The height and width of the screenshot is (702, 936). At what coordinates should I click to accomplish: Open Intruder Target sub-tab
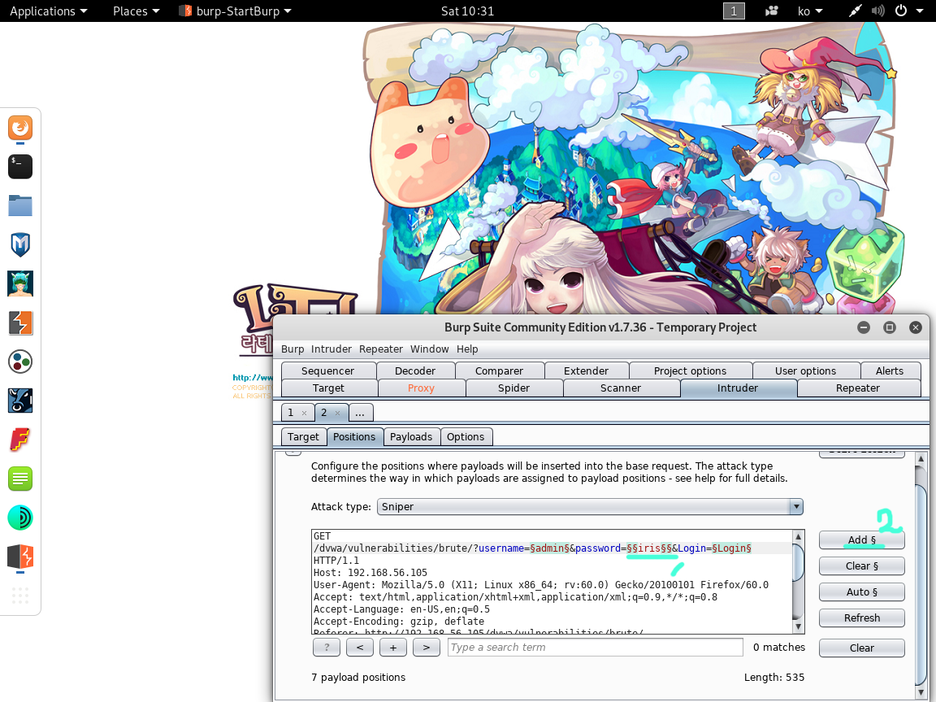(x=303, y=437)
